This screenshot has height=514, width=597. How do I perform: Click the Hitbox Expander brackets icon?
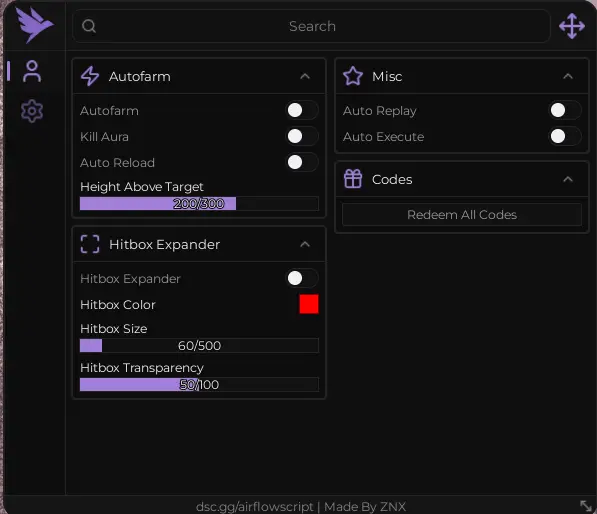(90, 244)
